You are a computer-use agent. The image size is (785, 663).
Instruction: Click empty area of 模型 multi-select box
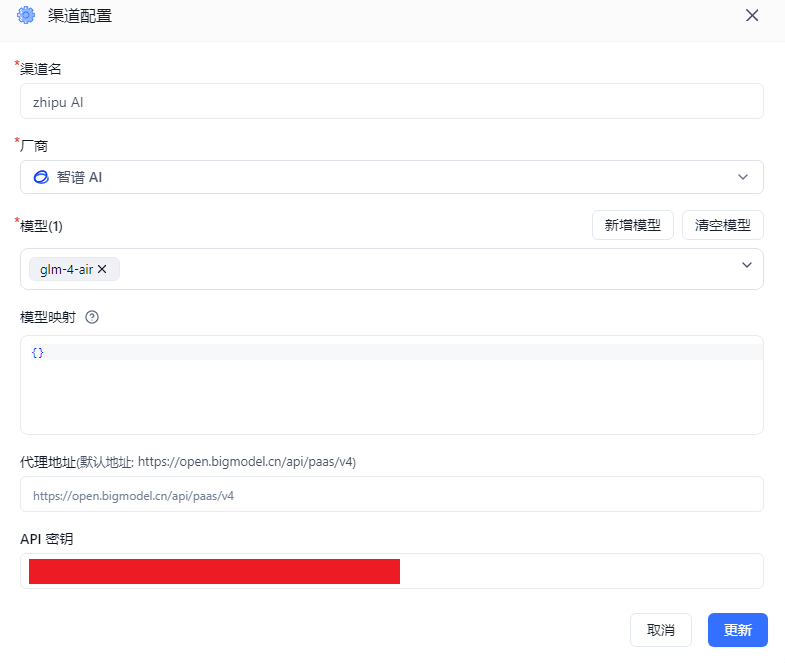click(x=420, y=269)
